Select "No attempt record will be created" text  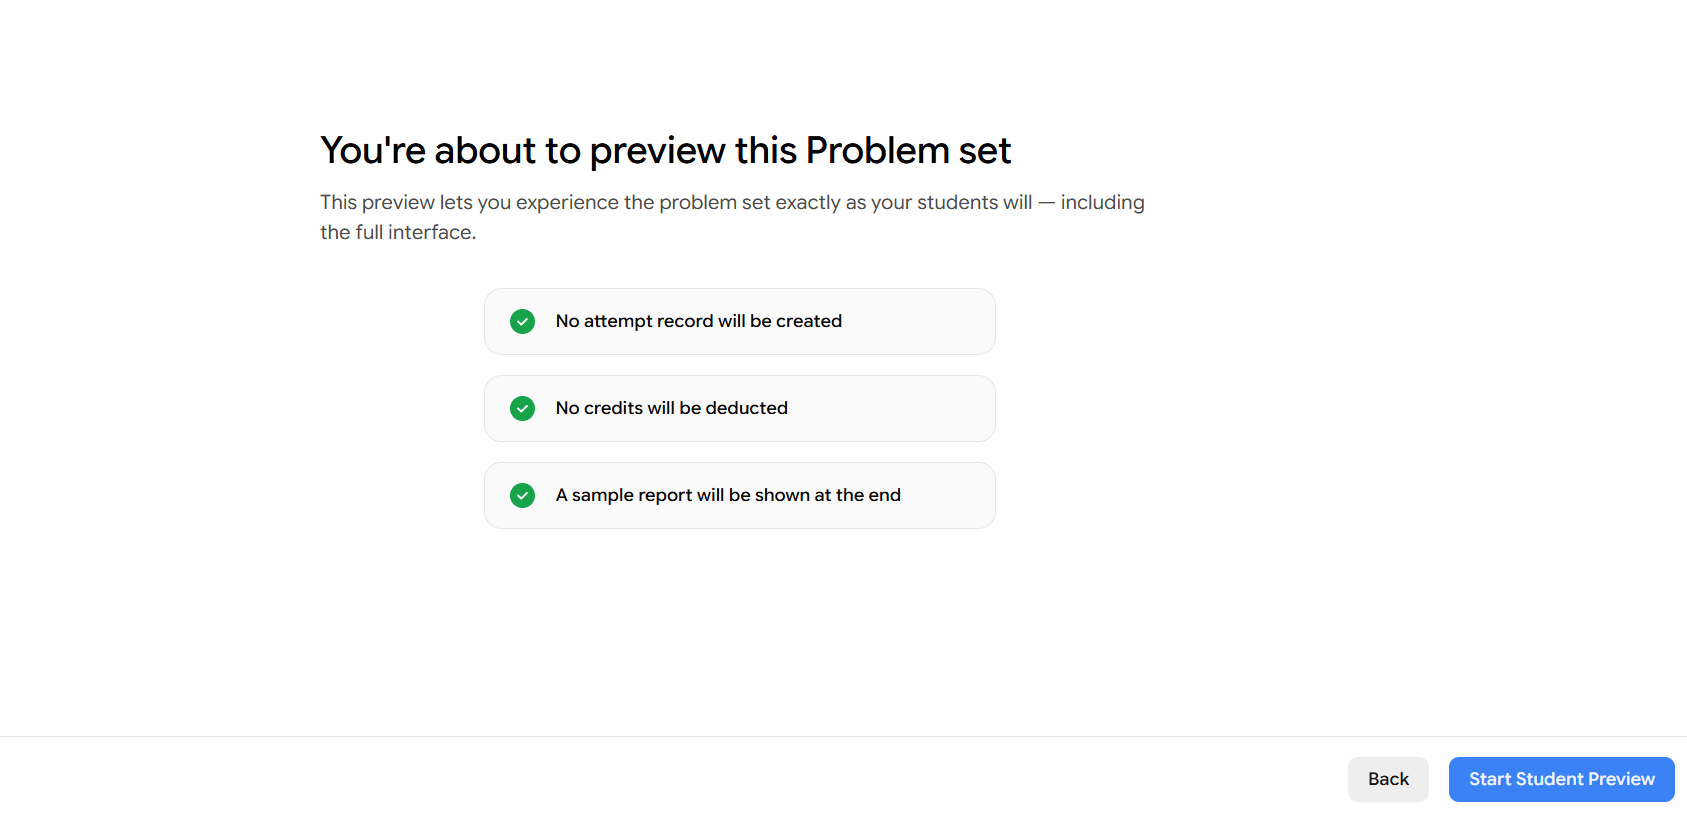tap(698, 321)
